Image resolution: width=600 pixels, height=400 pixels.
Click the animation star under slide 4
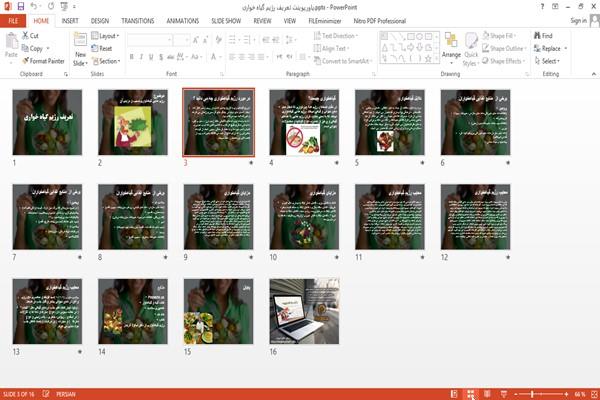(336, 163)
